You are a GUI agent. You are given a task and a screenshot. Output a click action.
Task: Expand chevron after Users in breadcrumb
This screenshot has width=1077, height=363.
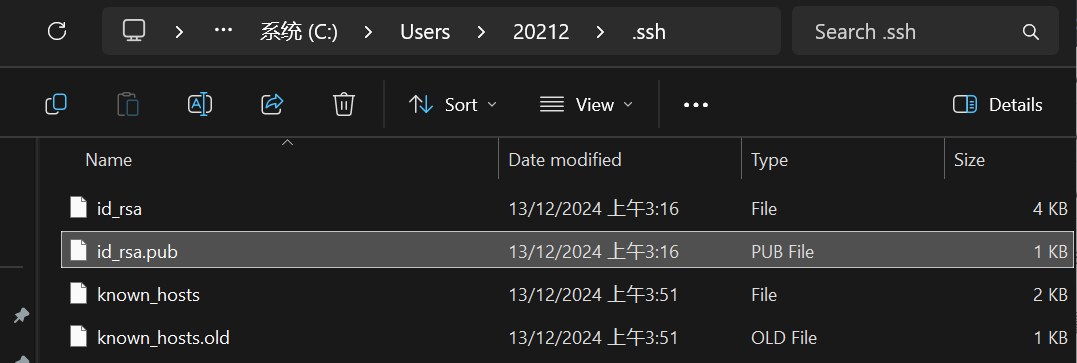tap(481, 32)
